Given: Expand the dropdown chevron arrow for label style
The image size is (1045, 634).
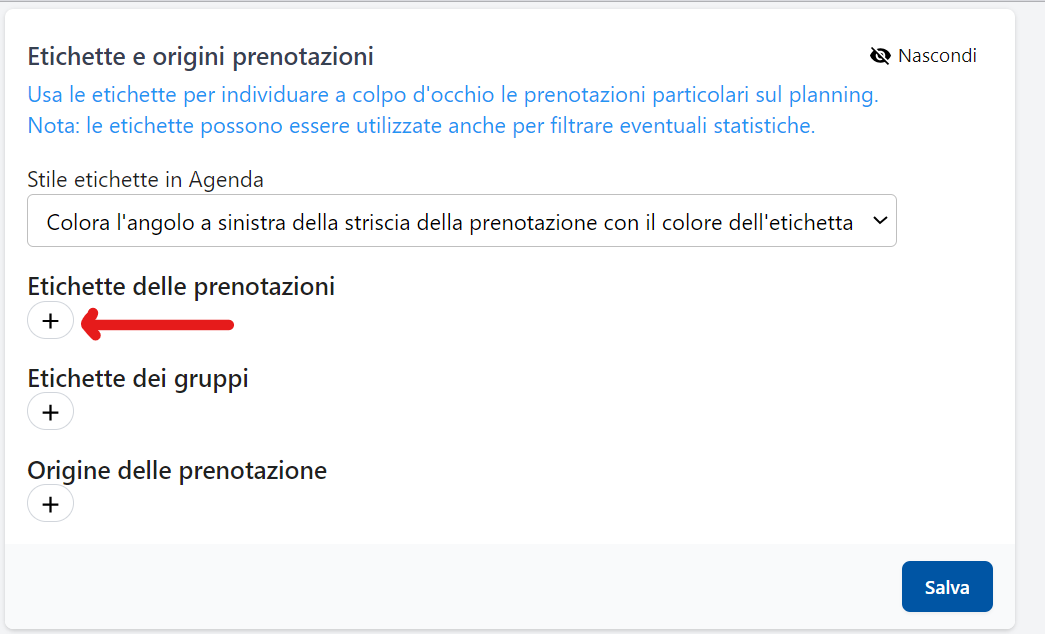Looking at the screenshot, I should tap(880, 221).
